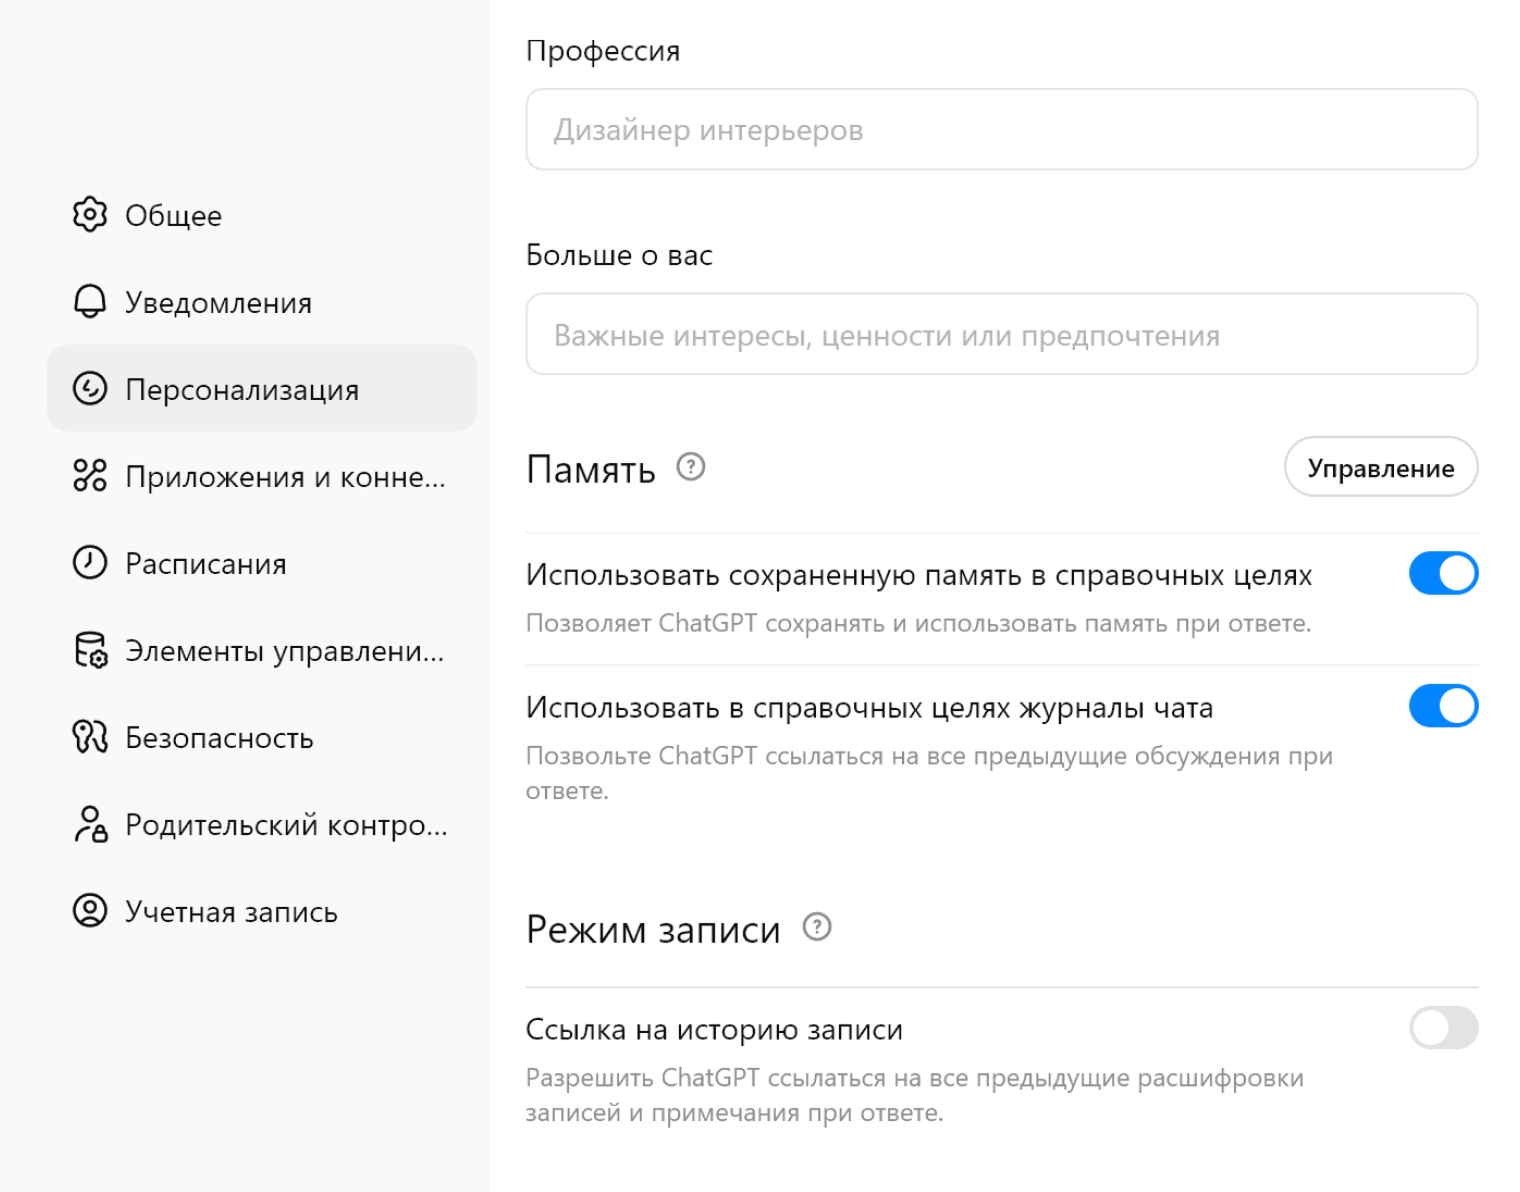Select the database icon for Элементы управления
Image resolution: width=1520 pixels, height=1192 pixels.
[90, 650]
